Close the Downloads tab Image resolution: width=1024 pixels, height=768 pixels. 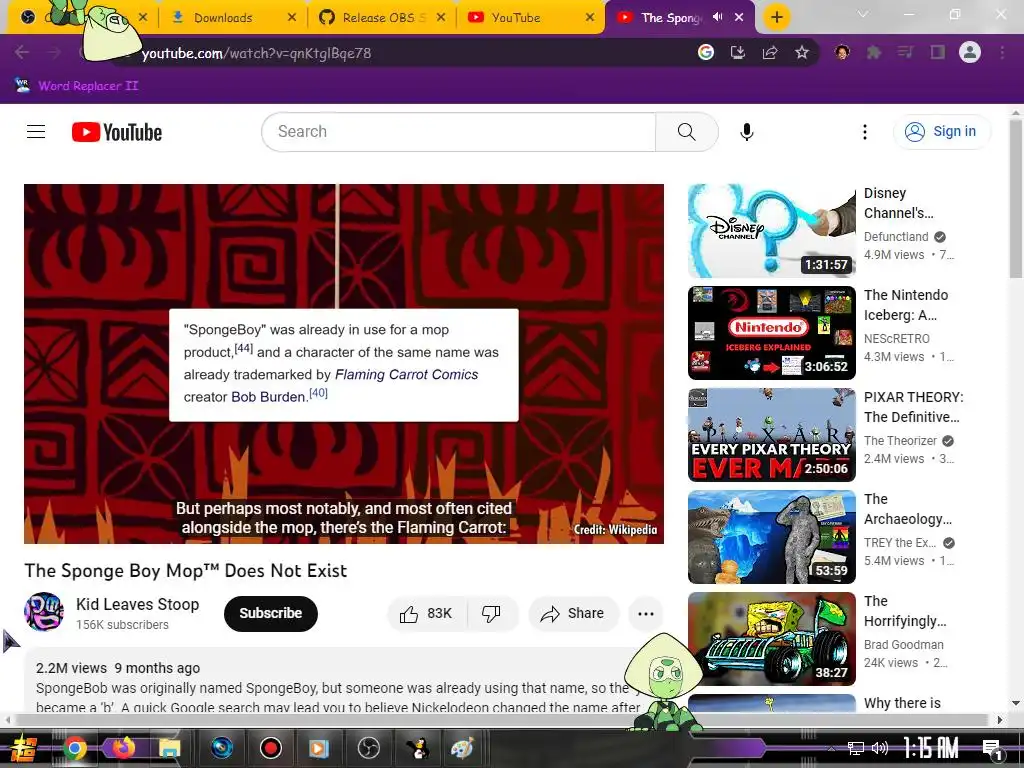click(292, 18)
